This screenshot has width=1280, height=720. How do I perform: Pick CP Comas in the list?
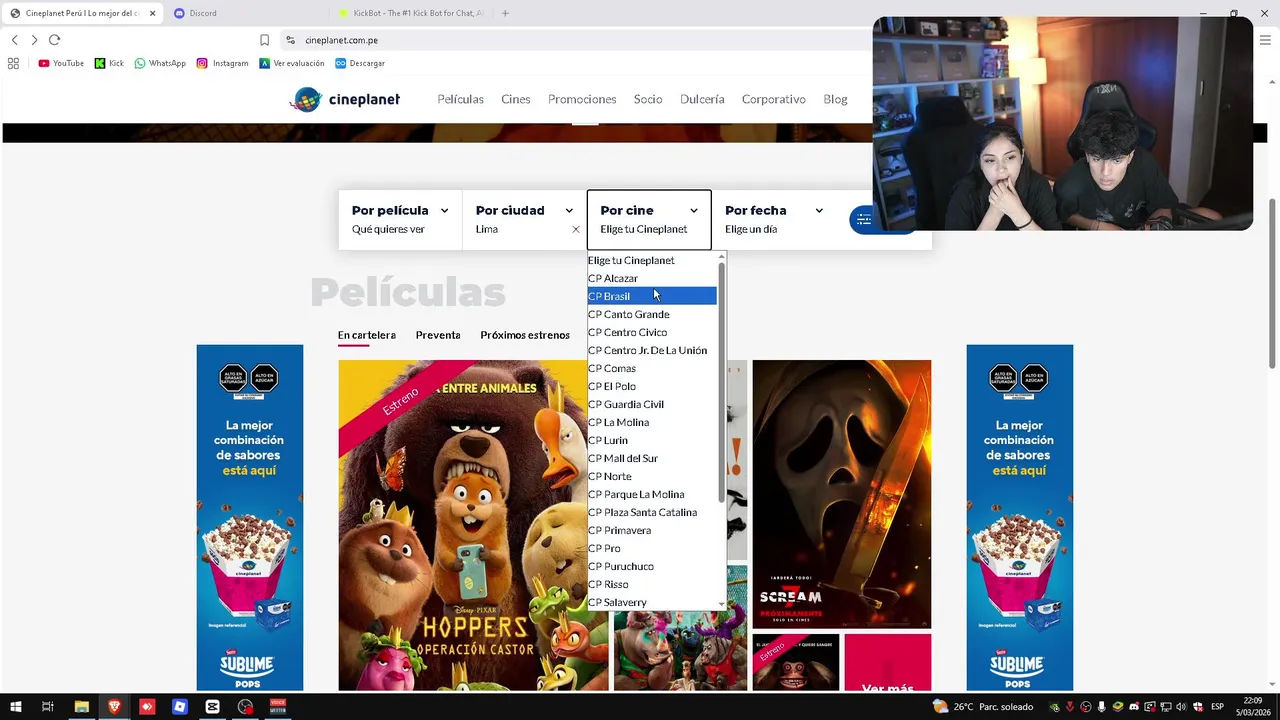point(652,368)
